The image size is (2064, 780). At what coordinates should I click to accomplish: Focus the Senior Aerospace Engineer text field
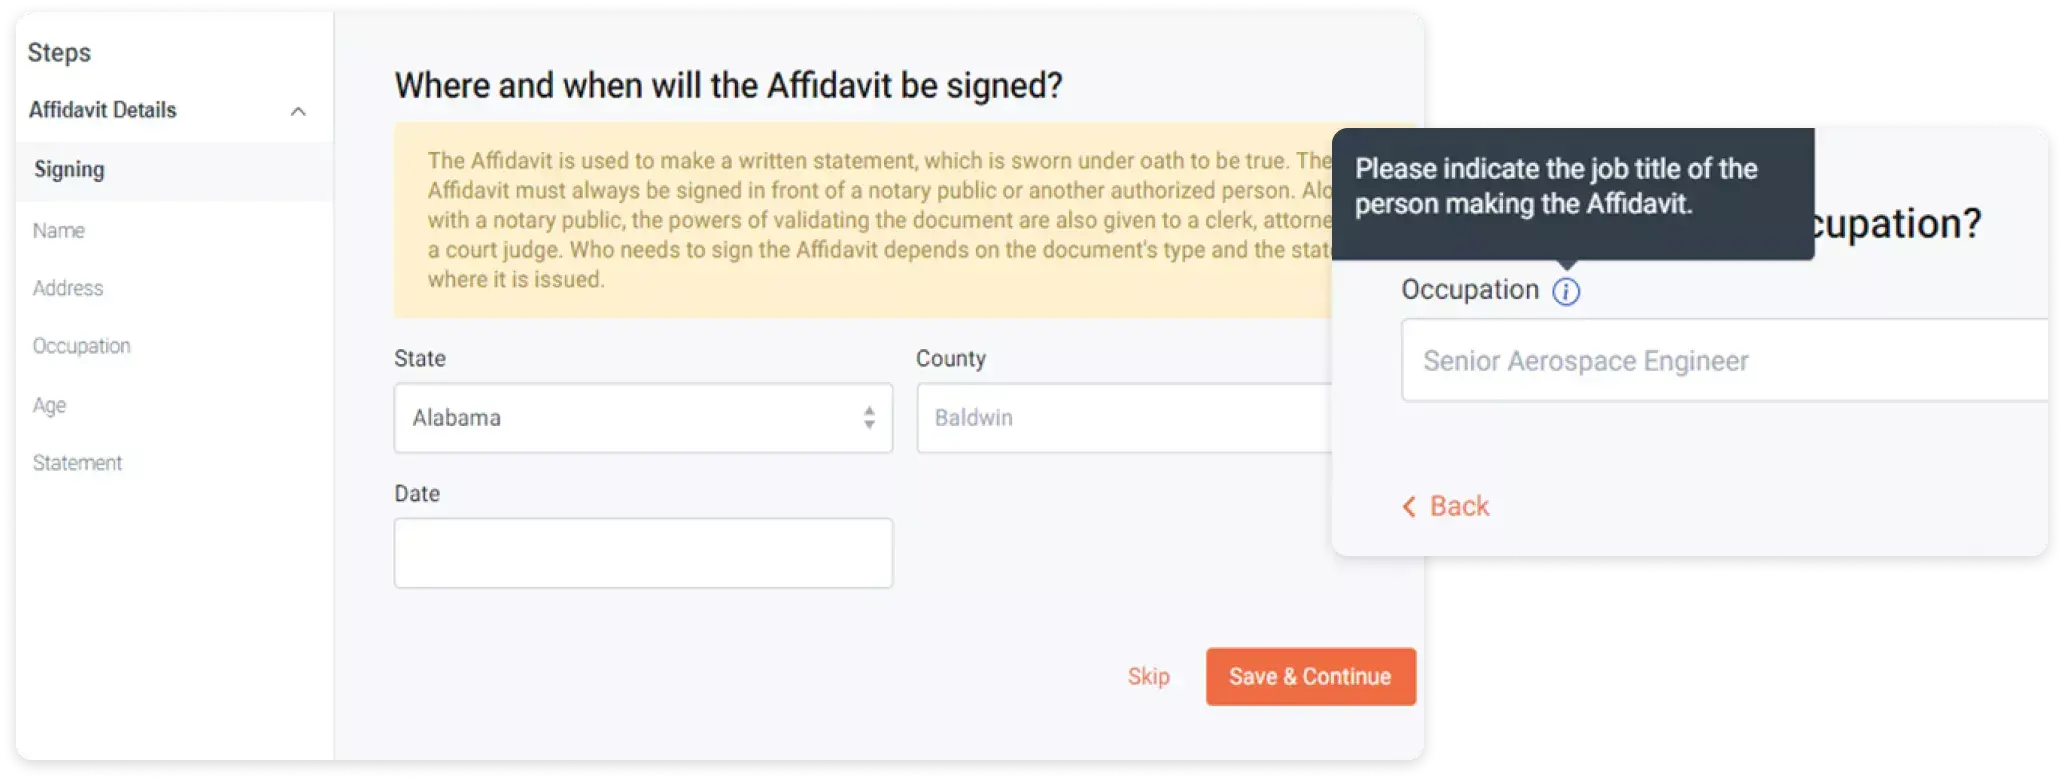1720,361
